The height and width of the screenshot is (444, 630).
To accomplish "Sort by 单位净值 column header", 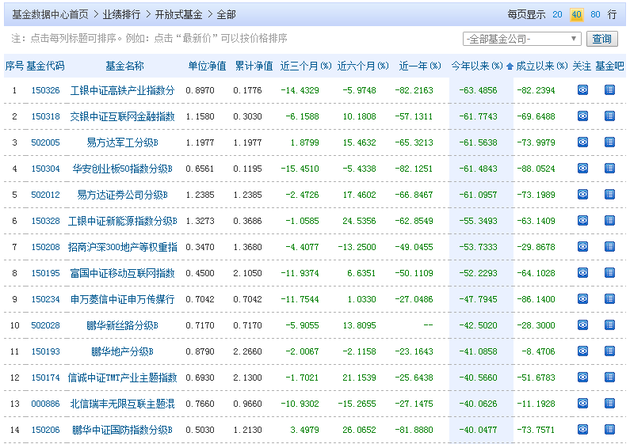I will point(207,65).
